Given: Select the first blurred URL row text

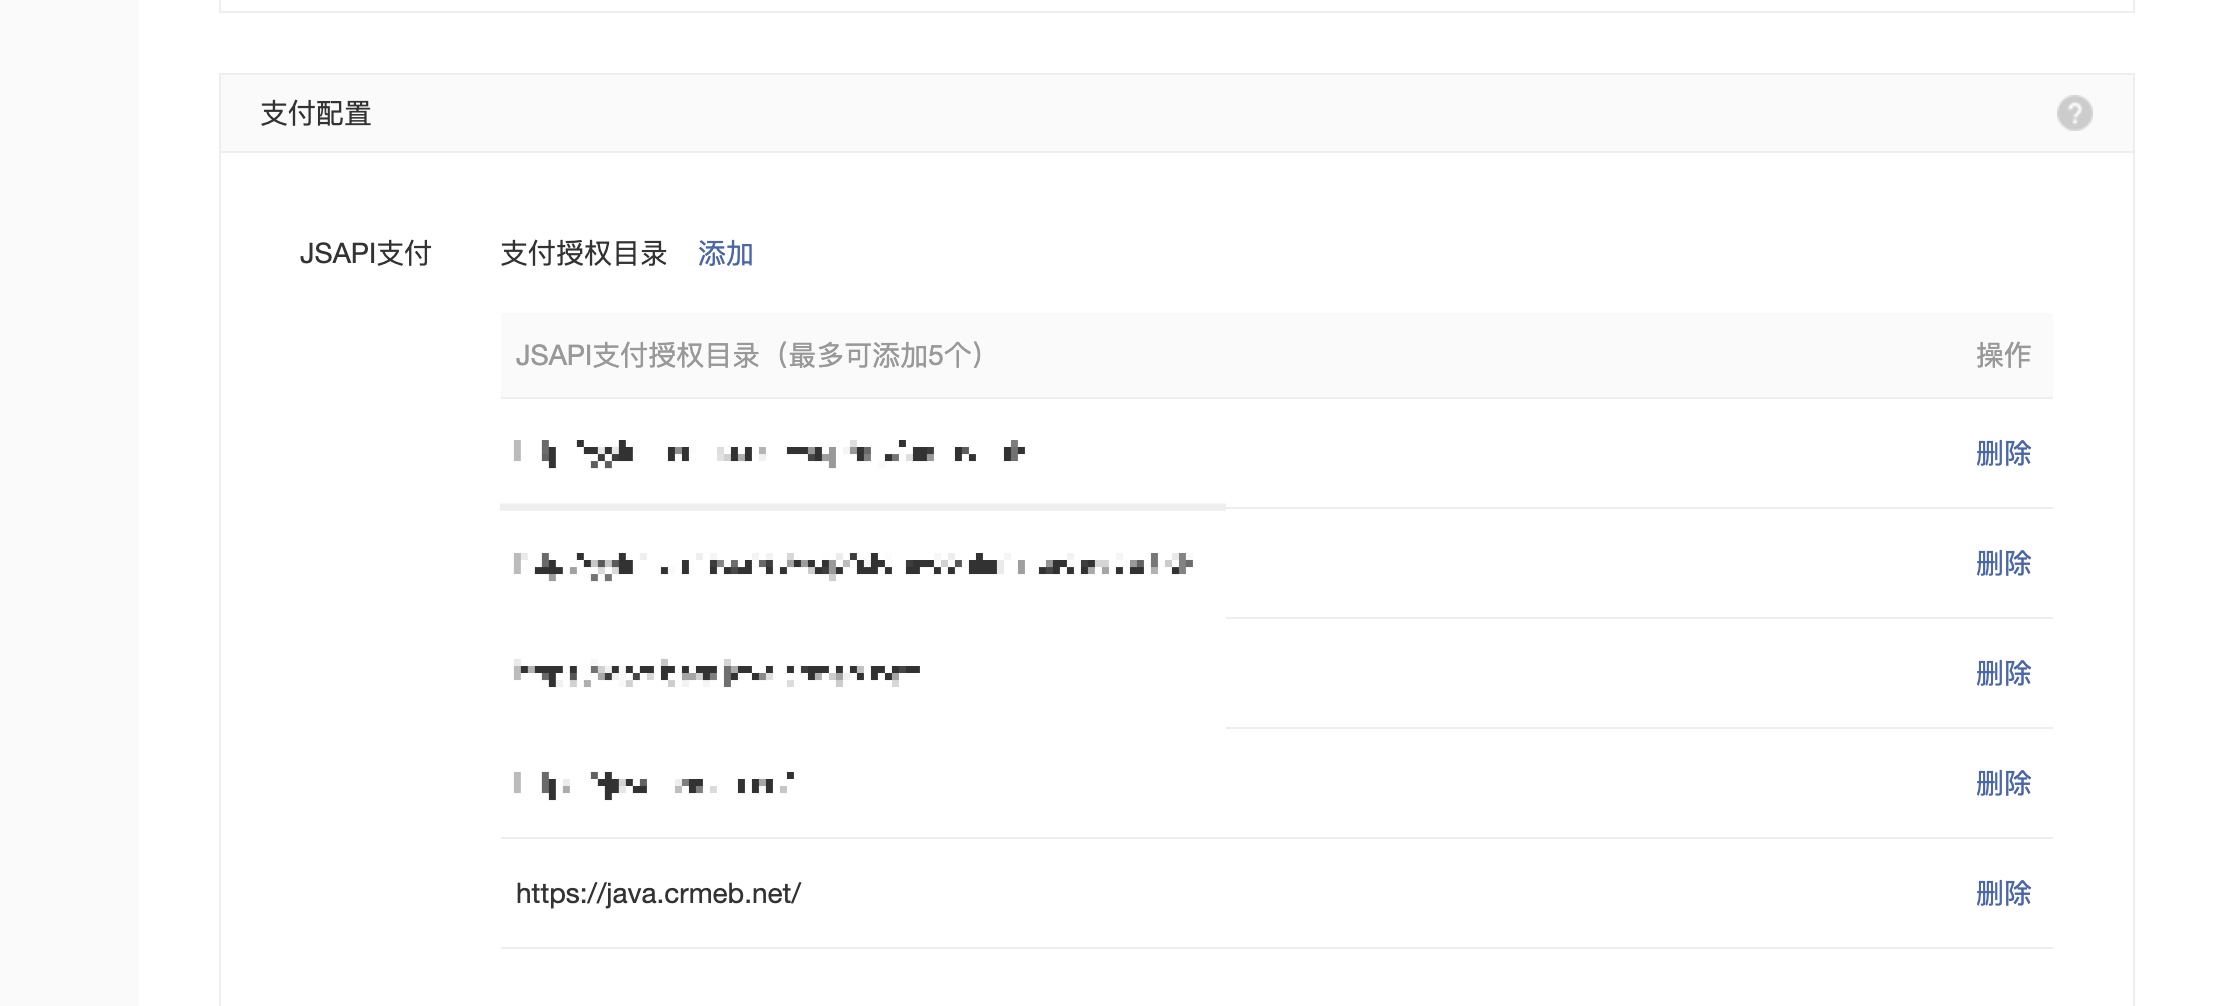Looking at the screenshot, I should (x=769, y=453).
